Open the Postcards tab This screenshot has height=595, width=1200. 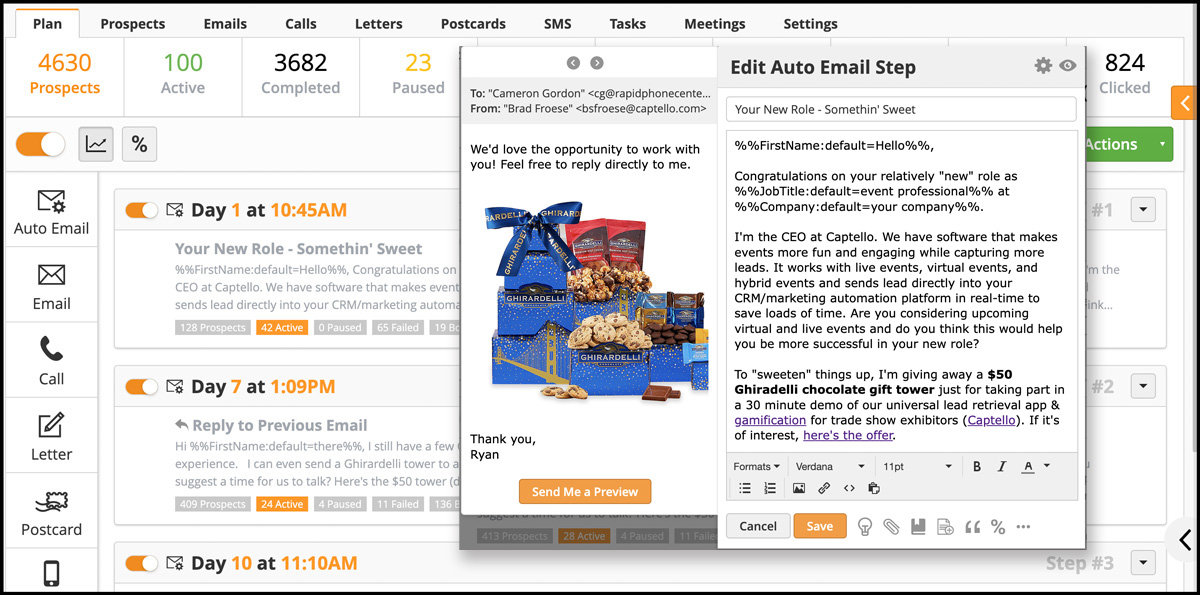click(473, 23)
